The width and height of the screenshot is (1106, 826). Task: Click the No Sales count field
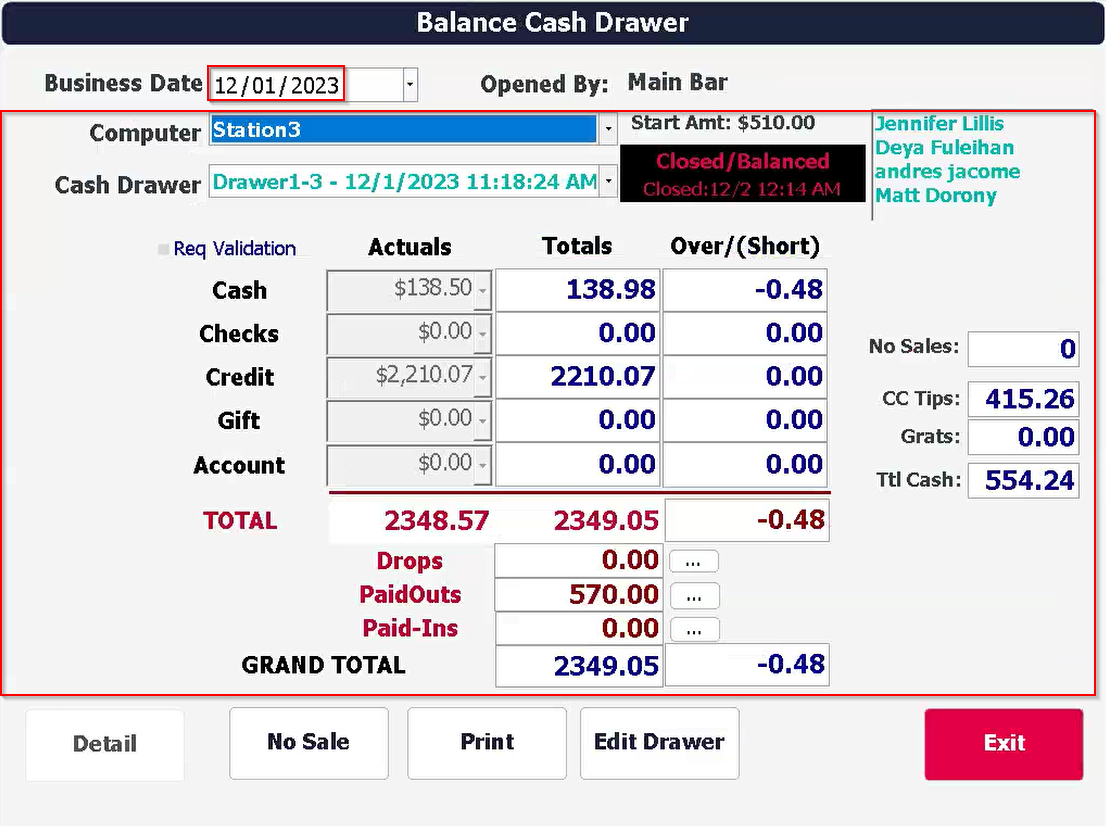tap(1023, 349)
